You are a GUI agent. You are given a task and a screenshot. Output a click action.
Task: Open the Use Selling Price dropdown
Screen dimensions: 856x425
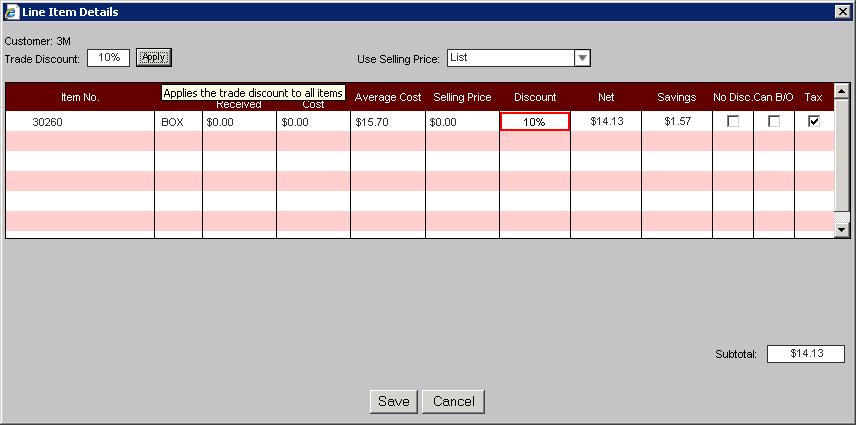pos(582,58)
